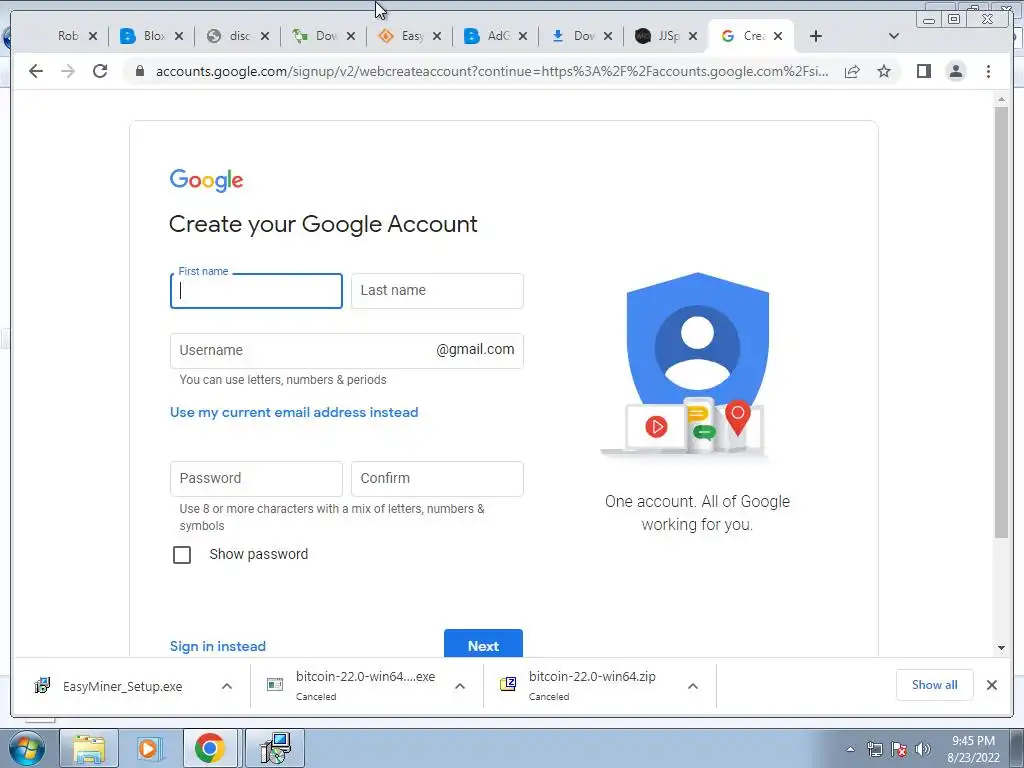Image resolution: width=1024 pixels, height=768 pixels.
Task: Click the installer icon in the taskbar
Action: coord(275,748)
